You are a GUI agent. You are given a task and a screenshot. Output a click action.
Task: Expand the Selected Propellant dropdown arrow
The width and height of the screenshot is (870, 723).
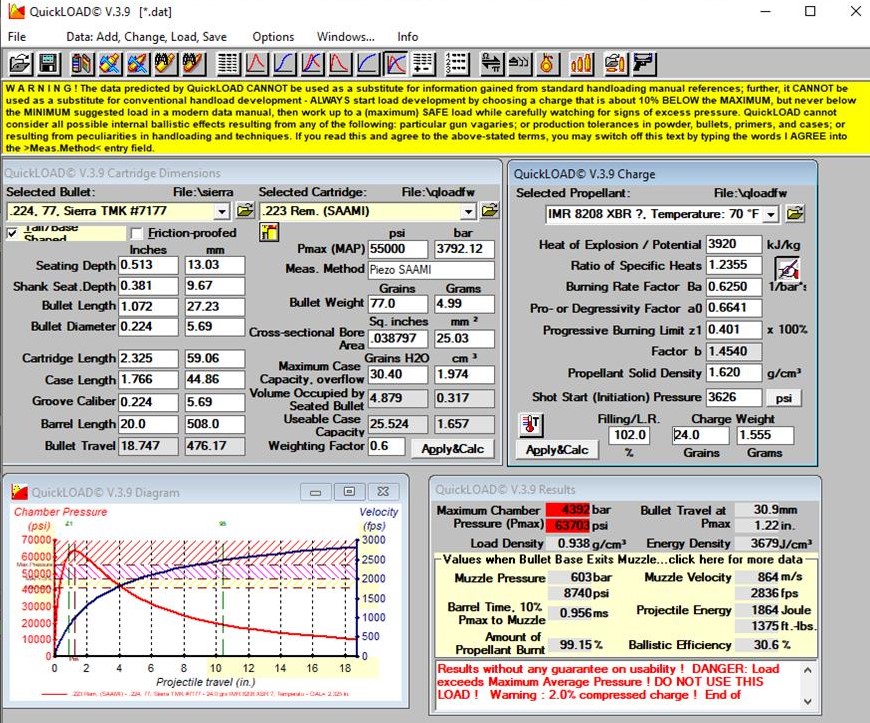(771, 214)
